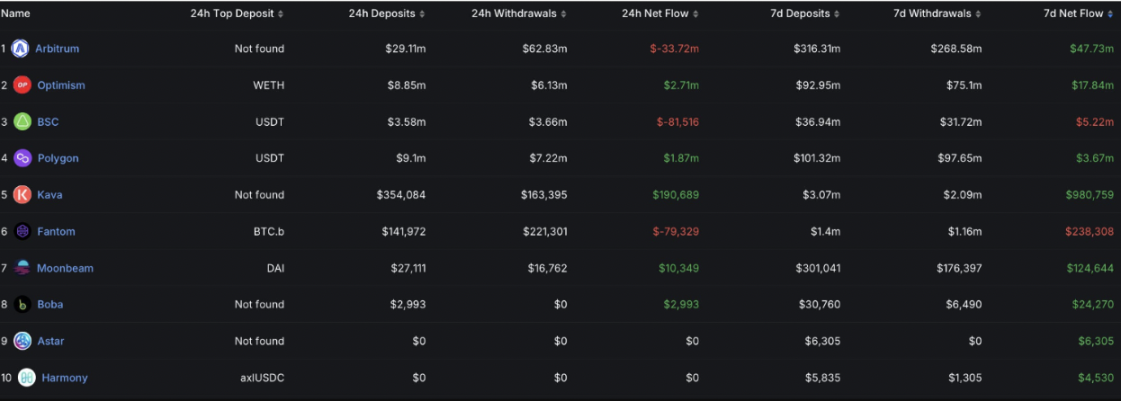Image resolution: width=1121 pixels, height=401 pixels.
Task: Select Optimism's 24h deposits $8.85m
Action: click(406, 85)
